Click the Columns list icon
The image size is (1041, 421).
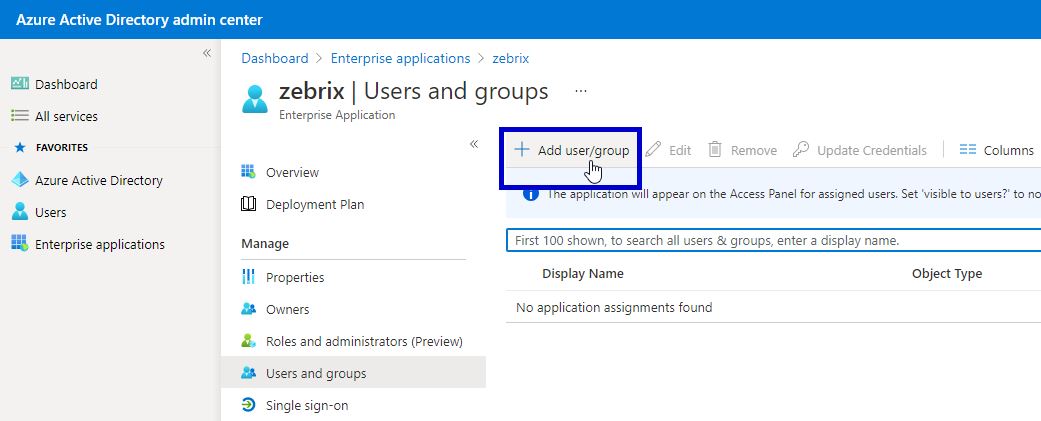pos(967,150)
